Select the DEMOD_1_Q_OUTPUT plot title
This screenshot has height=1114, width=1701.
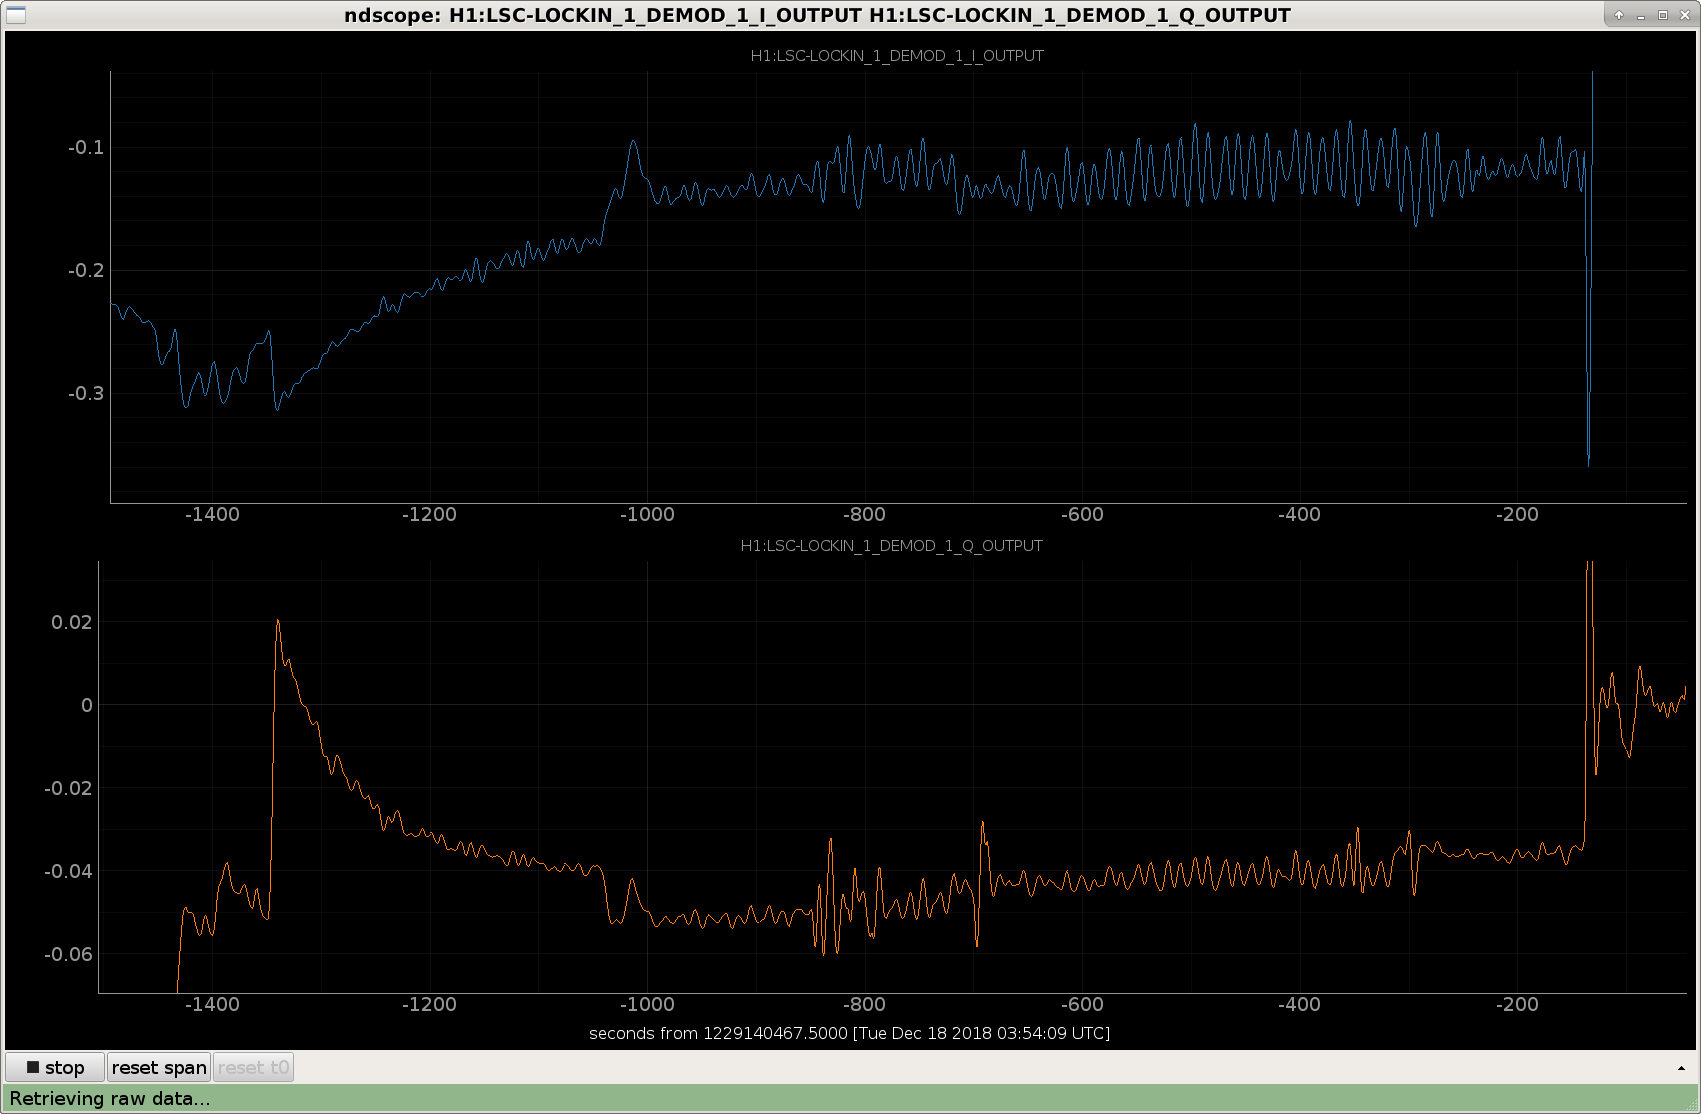(x=891, y=546)
